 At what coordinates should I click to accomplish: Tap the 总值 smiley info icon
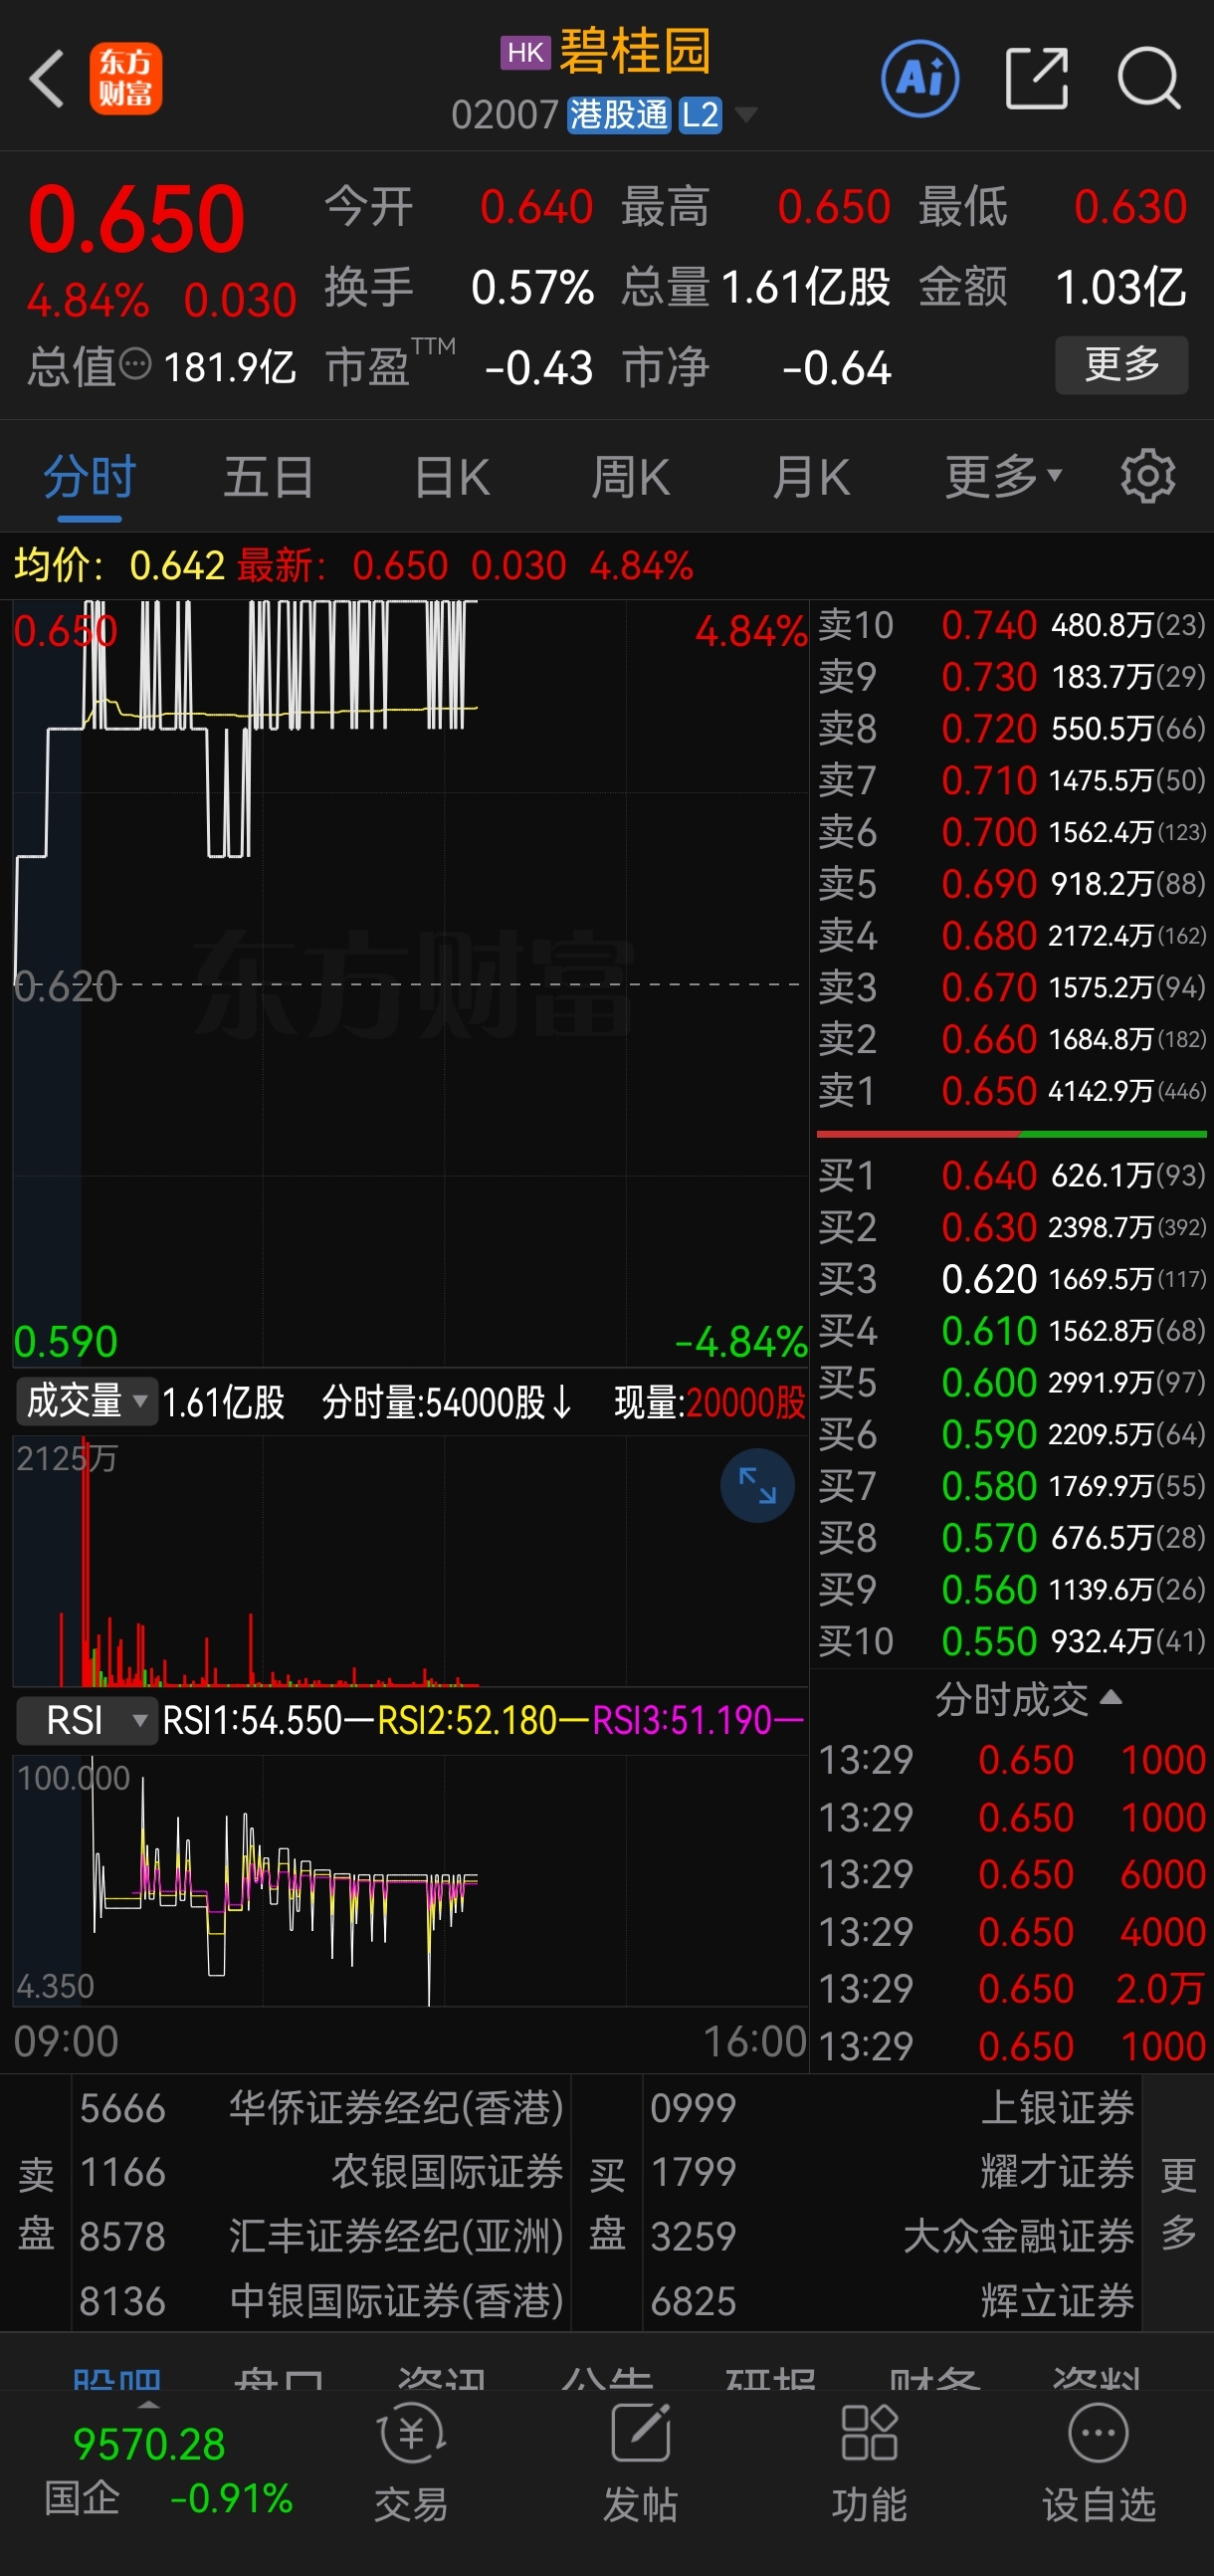(135, 364)
